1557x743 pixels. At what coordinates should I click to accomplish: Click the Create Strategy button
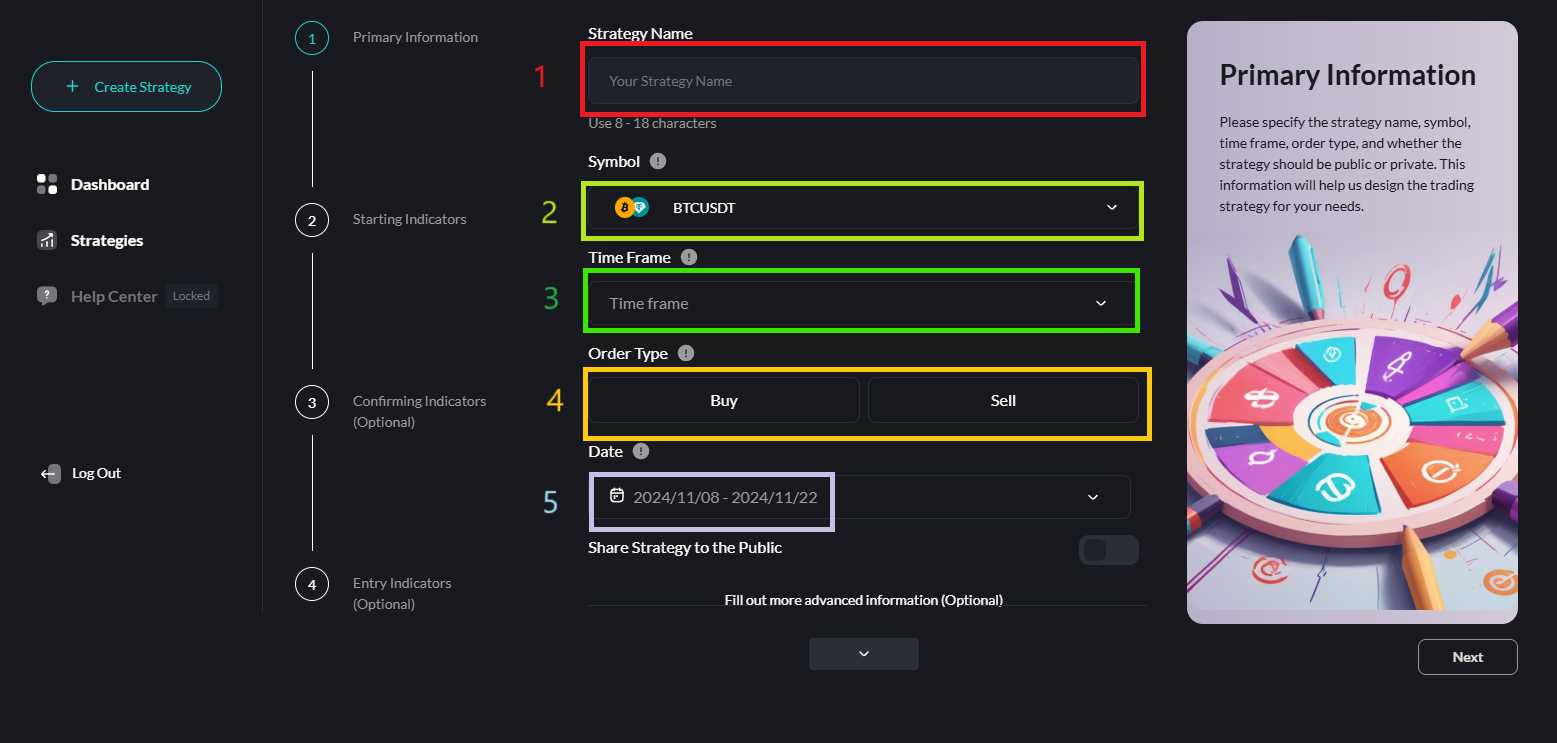[127, 87]
